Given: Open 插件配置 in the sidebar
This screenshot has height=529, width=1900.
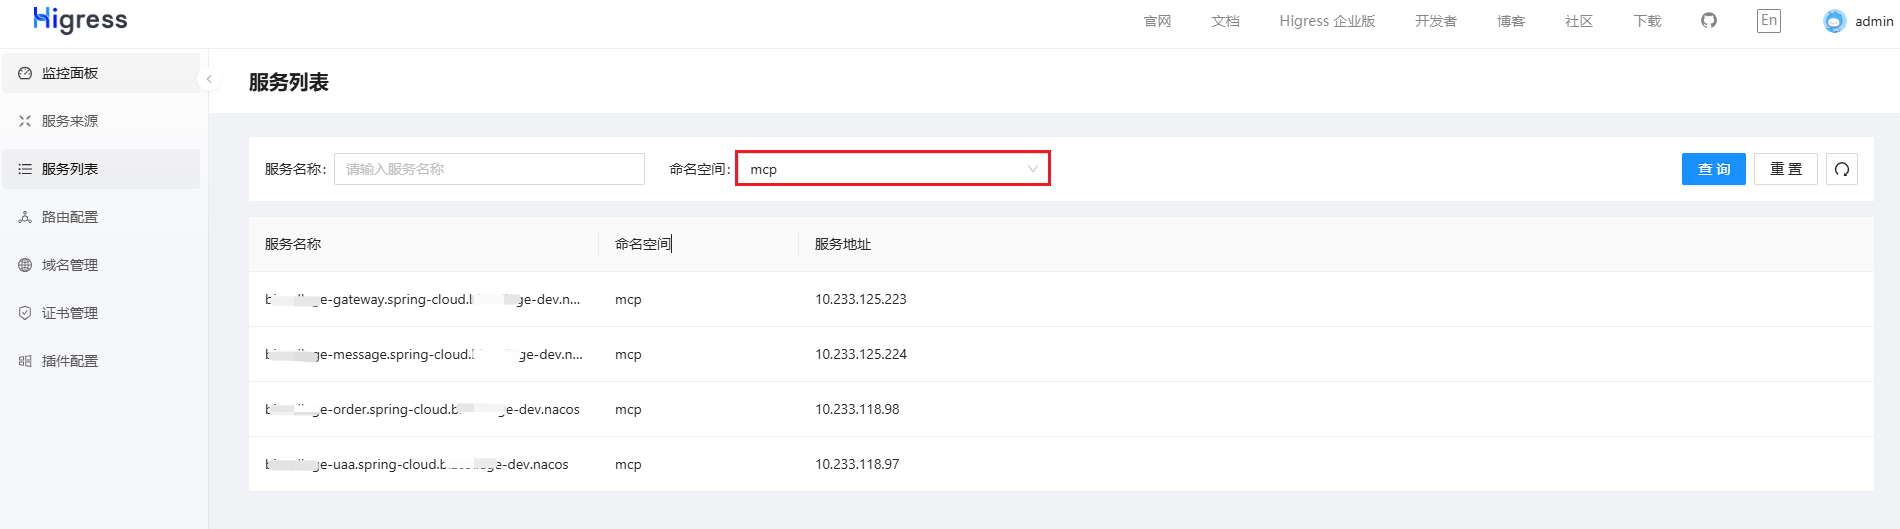Looking at the screenshot, I should point(70,361).
